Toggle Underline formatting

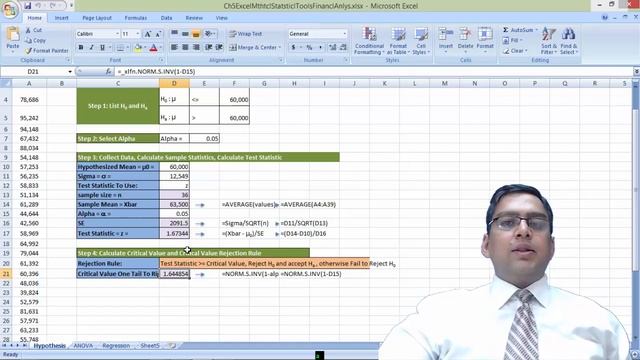click(x=102, y=48)
